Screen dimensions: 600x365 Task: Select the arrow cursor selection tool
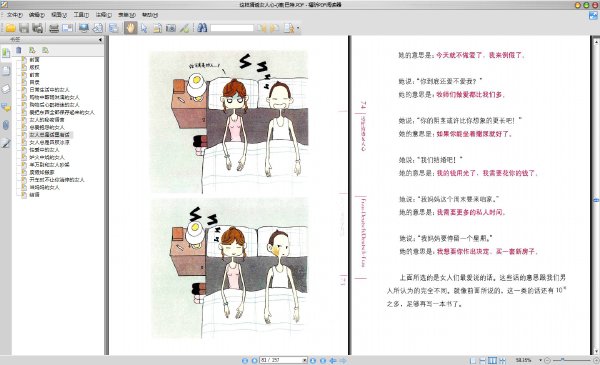[144, 28]
